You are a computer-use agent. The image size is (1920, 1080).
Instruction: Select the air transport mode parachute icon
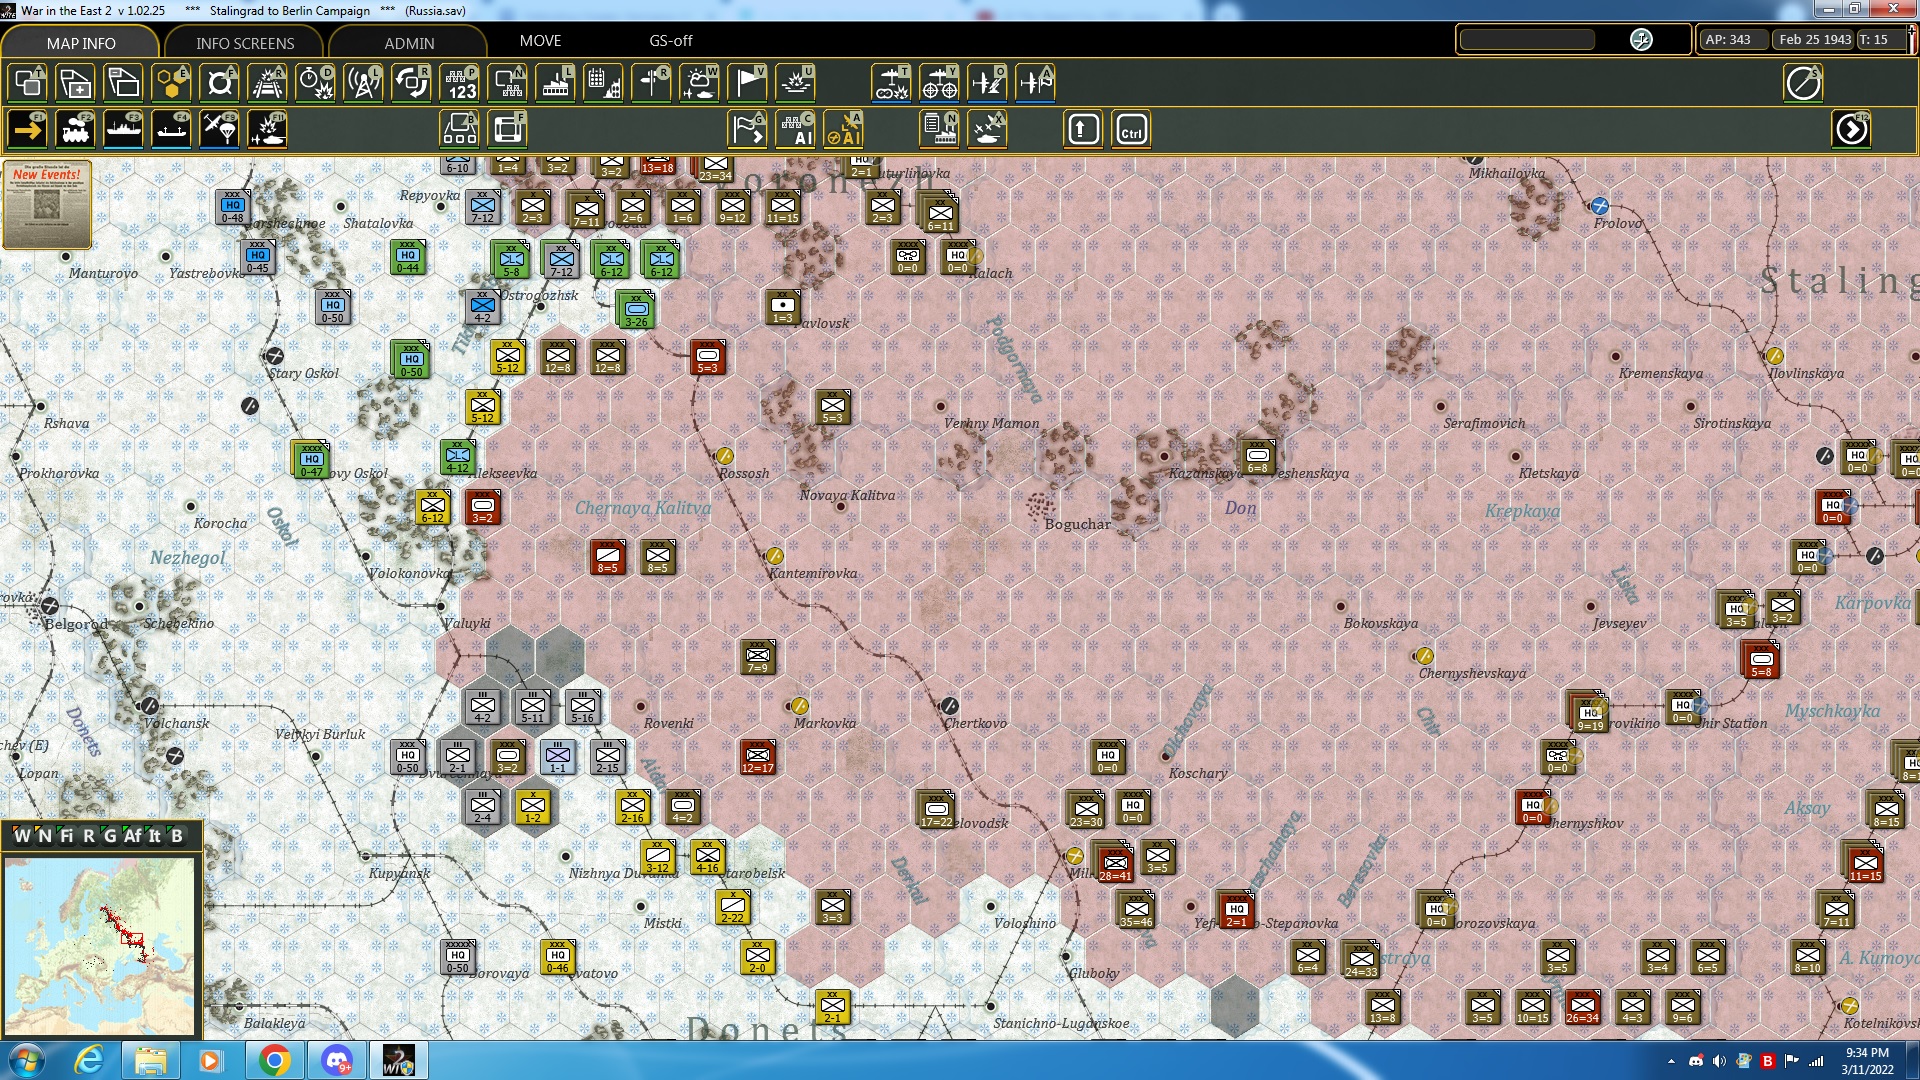click(x=219, y=128)
